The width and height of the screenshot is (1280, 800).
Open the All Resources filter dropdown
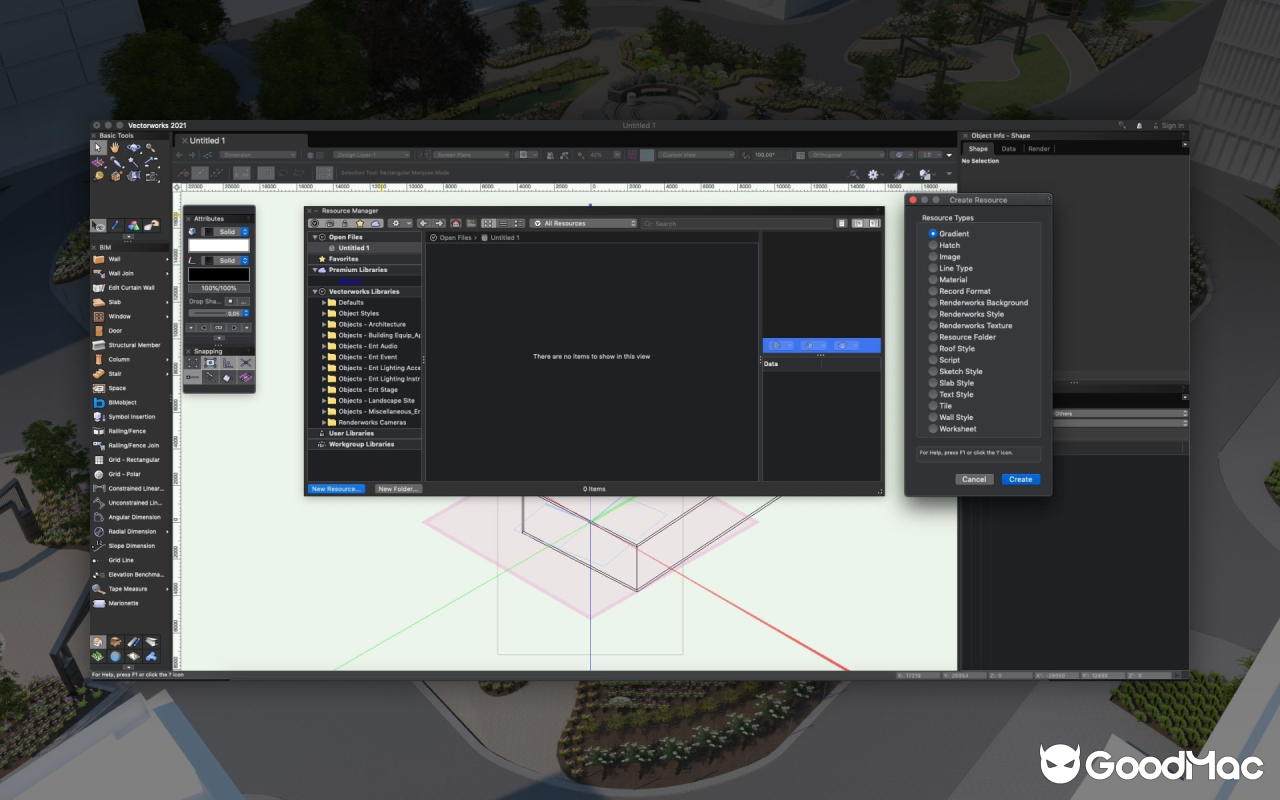coord(584,223)
